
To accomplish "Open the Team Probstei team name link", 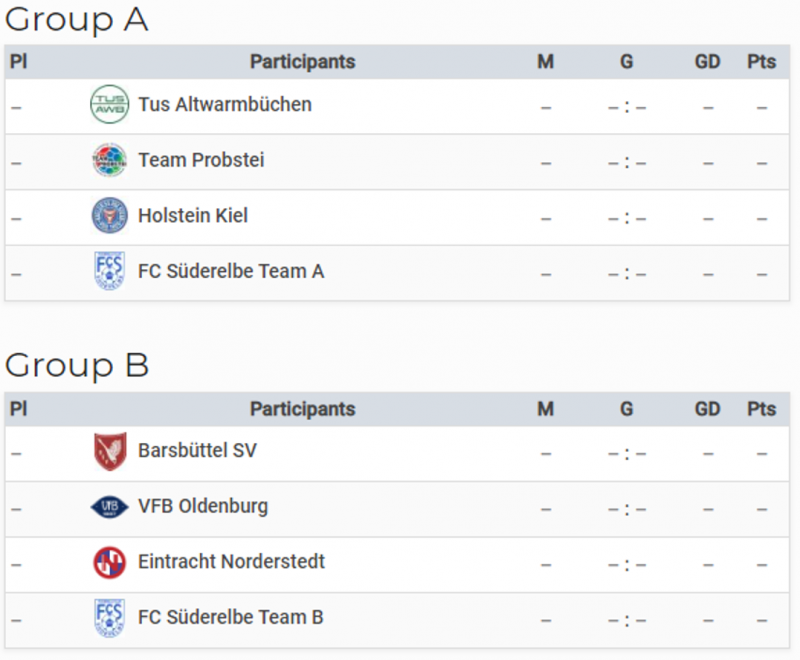I will click(x=202, y=160).
